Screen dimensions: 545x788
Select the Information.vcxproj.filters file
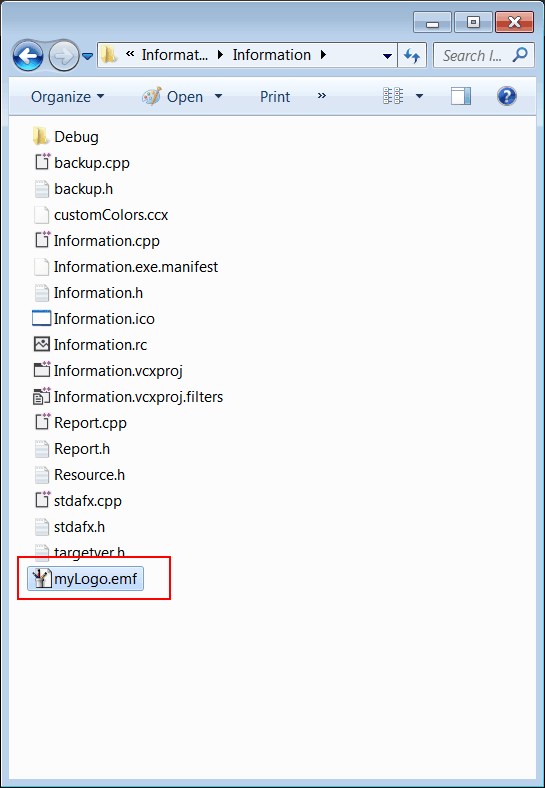click(128, 397)
